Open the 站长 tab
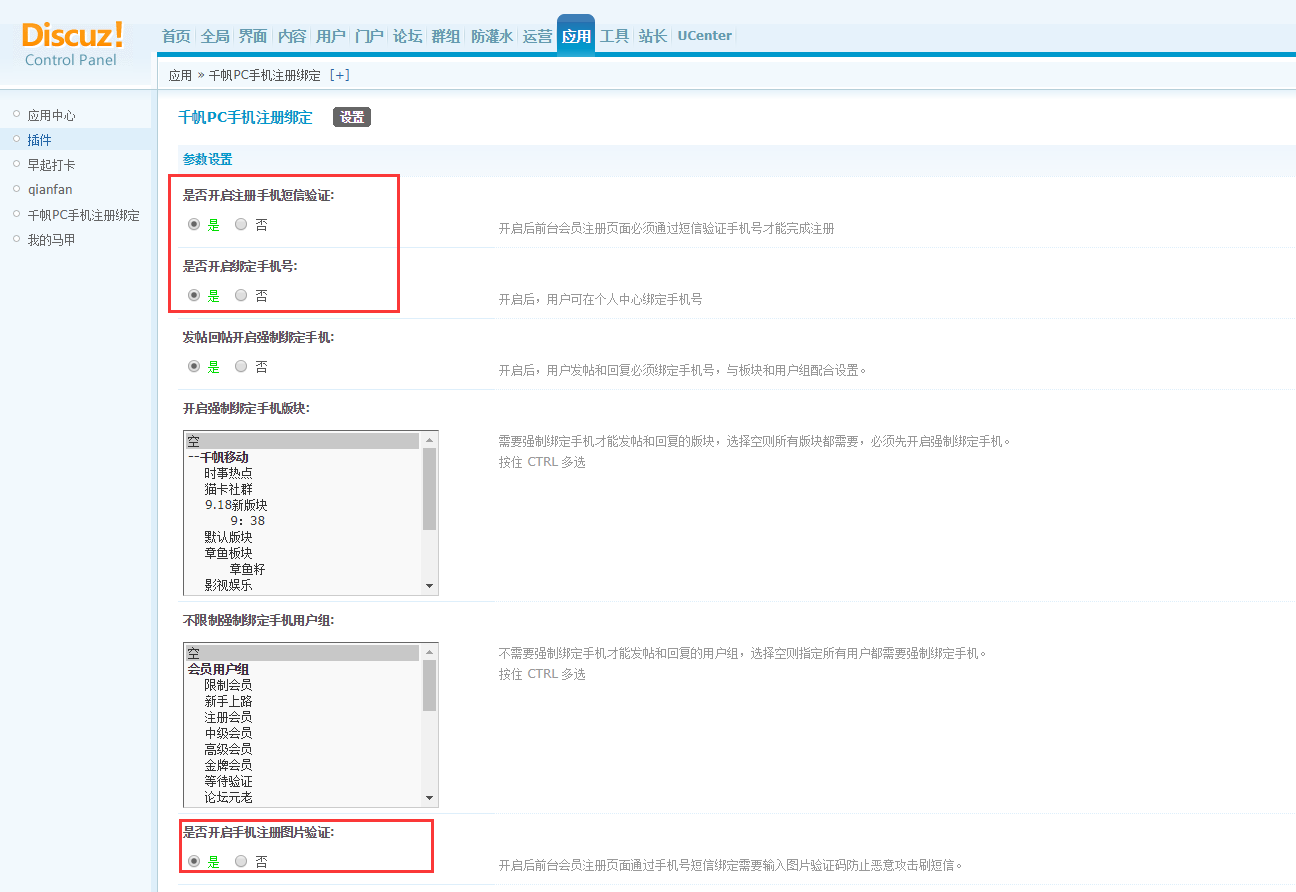The width and height of the screenshot is (1296, 892). tap(653, 36)
